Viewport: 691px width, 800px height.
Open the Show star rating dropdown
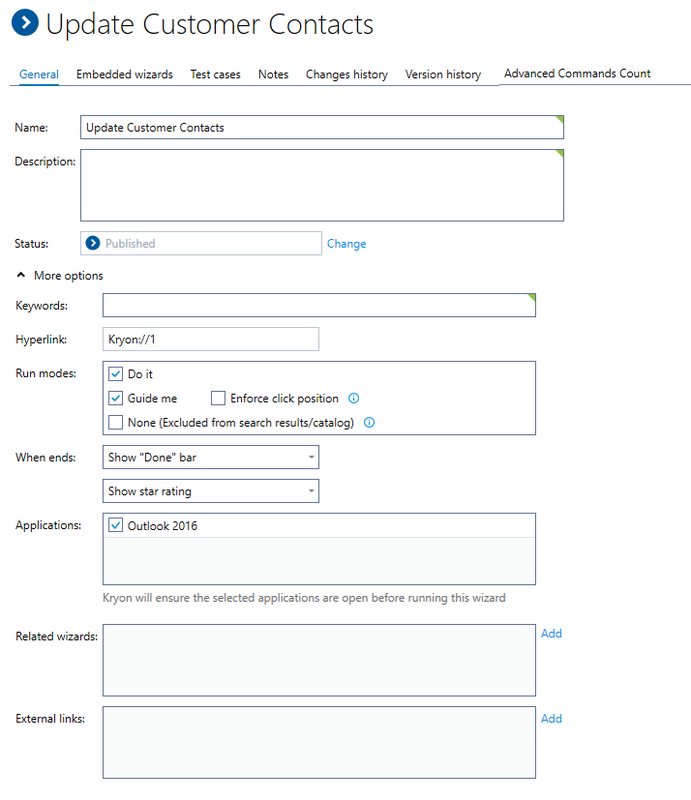[x=211, y=491]
